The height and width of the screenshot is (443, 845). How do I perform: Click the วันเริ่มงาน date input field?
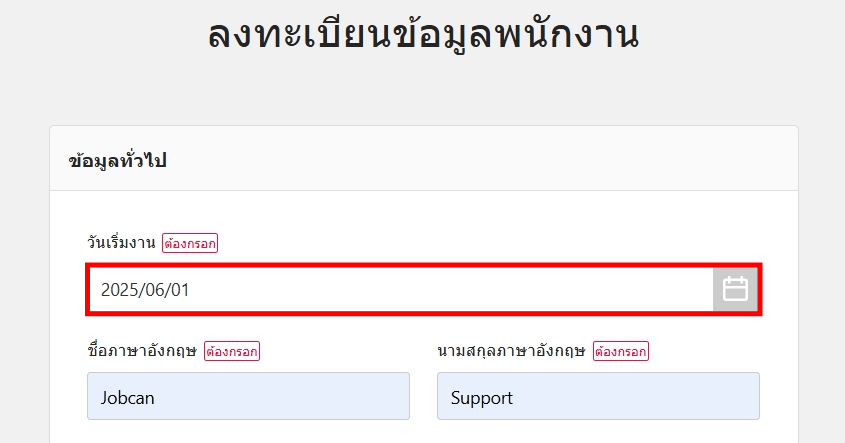point(400,290)
